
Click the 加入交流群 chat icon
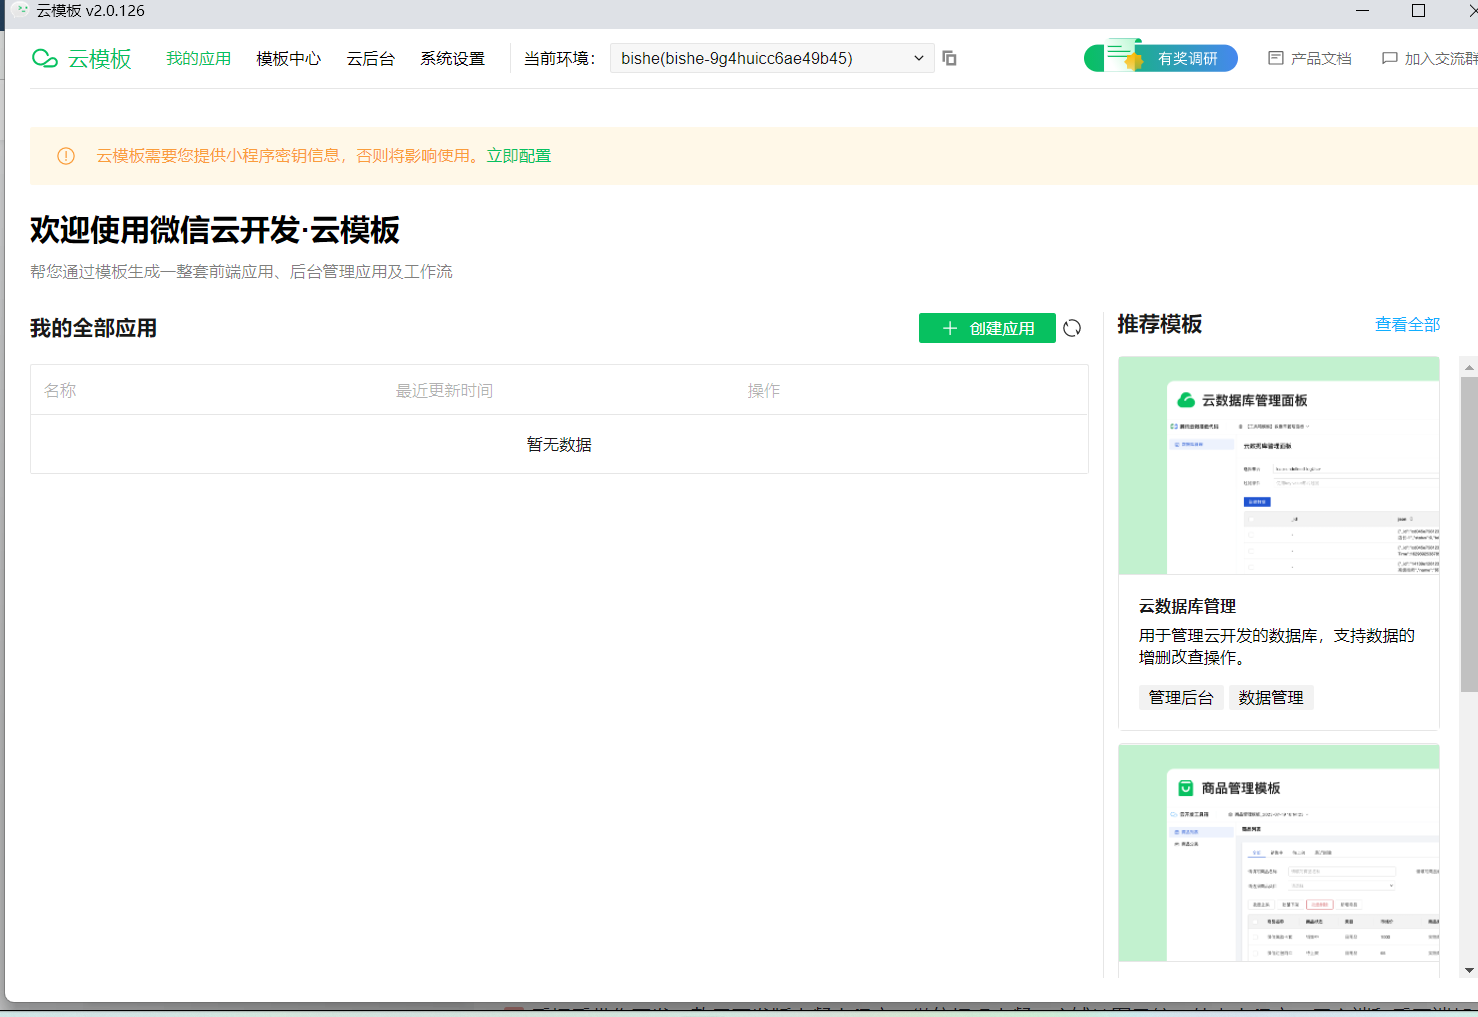click(1390, 59)
